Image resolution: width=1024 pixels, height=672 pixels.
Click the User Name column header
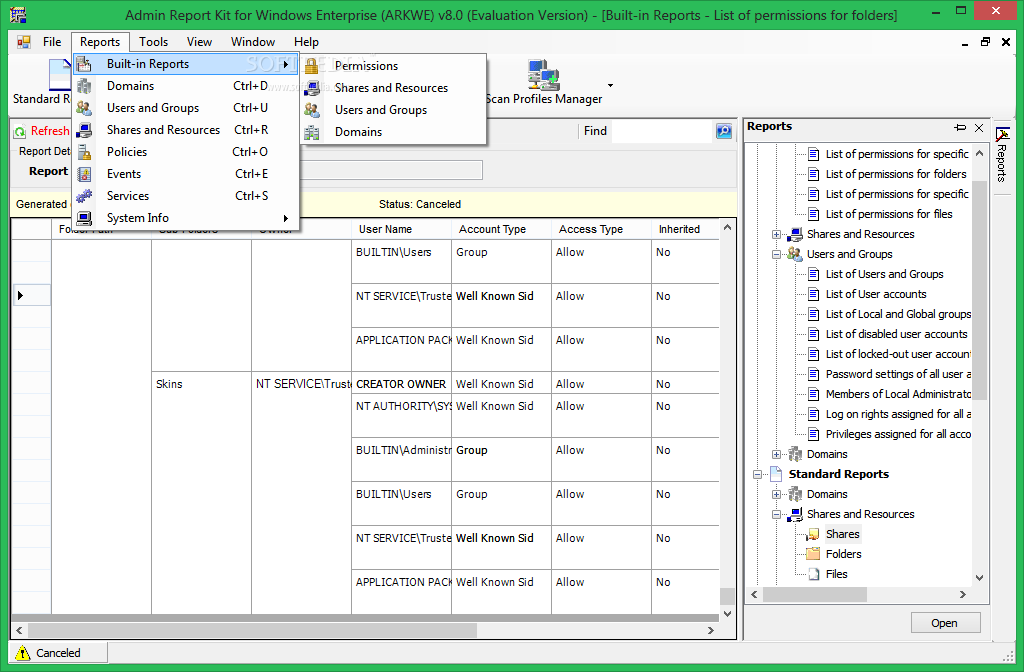click(x=401, y=229)
